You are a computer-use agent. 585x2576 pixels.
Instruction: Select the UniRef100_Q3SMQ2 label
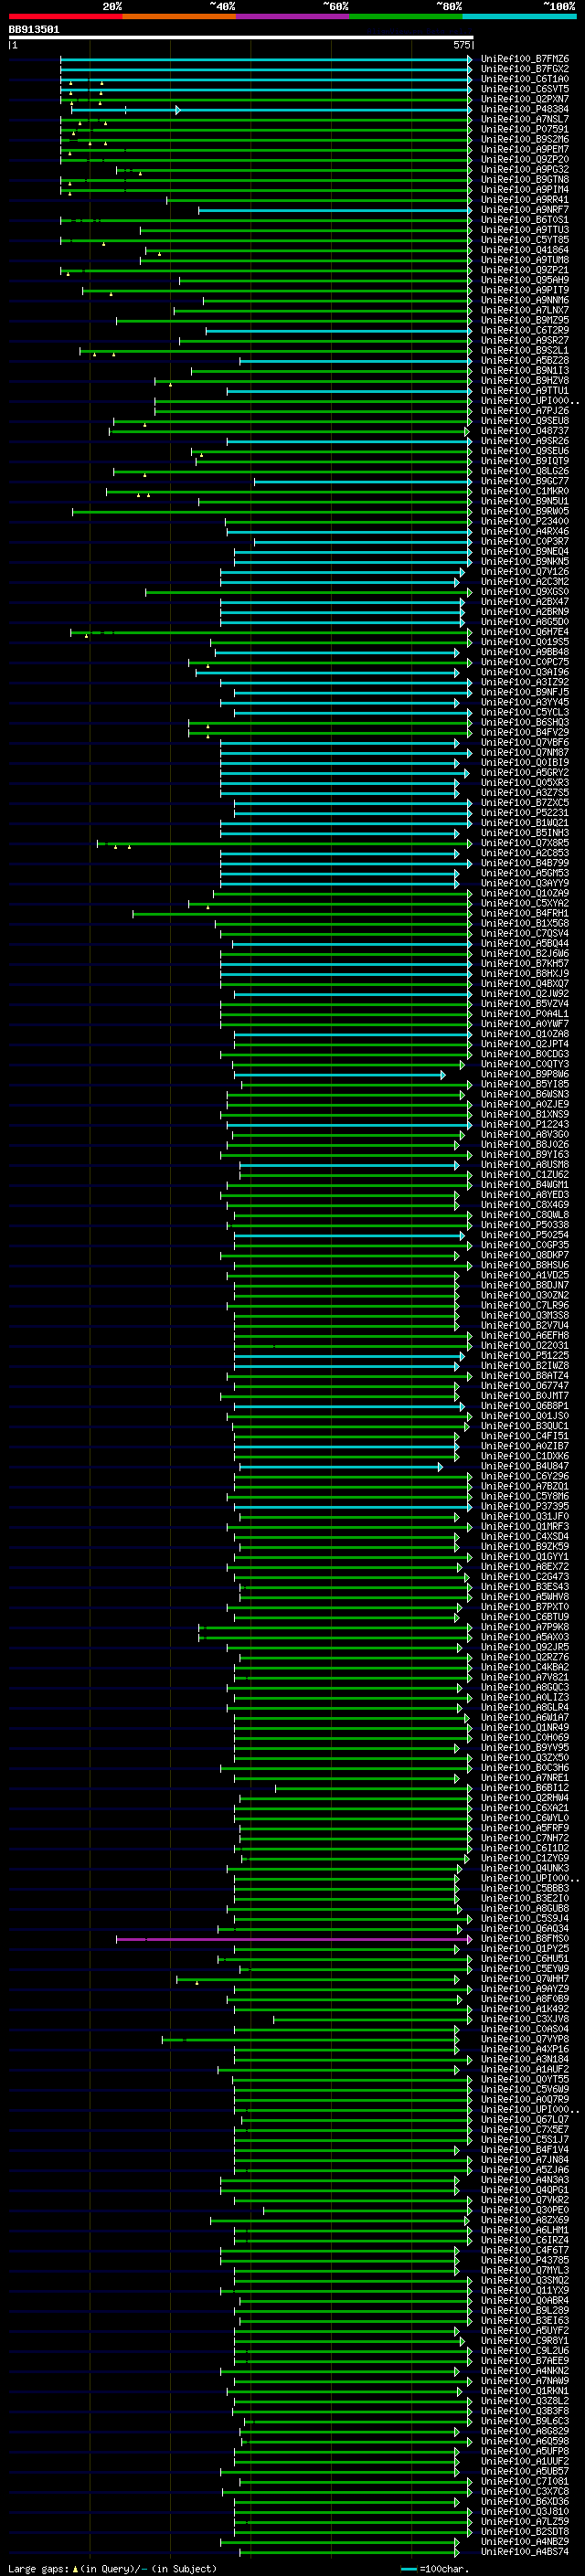[524, 2280]
